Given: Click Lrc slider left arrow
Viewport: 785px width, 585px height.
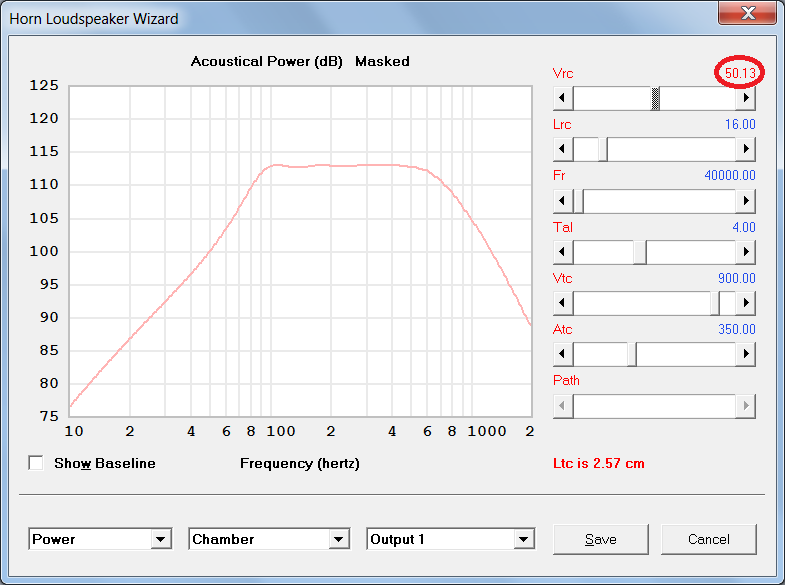Looking at the screenshot, I should [x=563, y=149].
